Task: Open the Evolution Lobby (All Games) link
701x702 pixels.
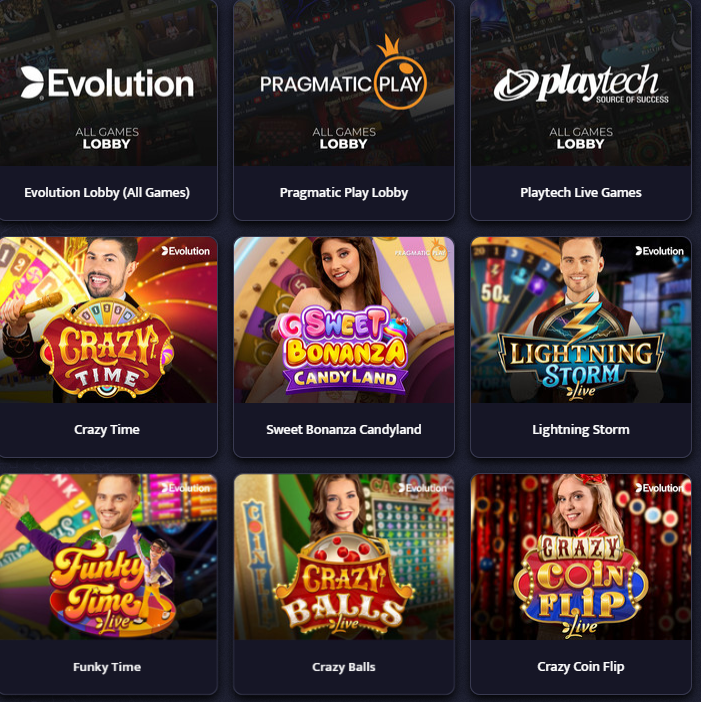Action: coord(107,193)
